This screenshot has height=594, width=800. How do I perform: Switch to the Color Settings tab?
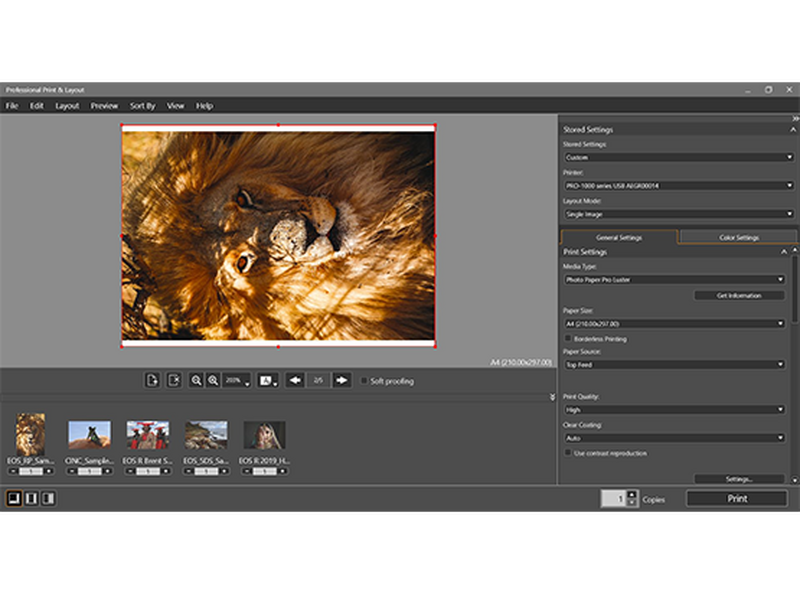pyautogui.click(x=739, y=238)
